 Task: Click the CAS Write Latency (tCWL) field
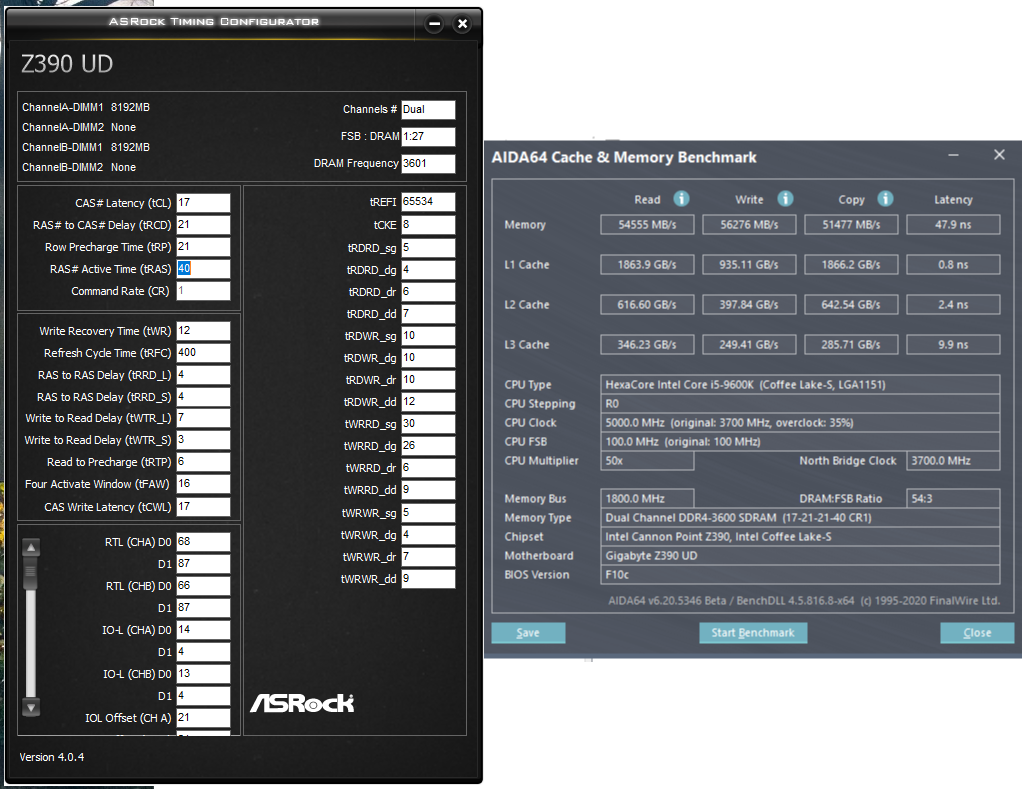click(203, 507)
